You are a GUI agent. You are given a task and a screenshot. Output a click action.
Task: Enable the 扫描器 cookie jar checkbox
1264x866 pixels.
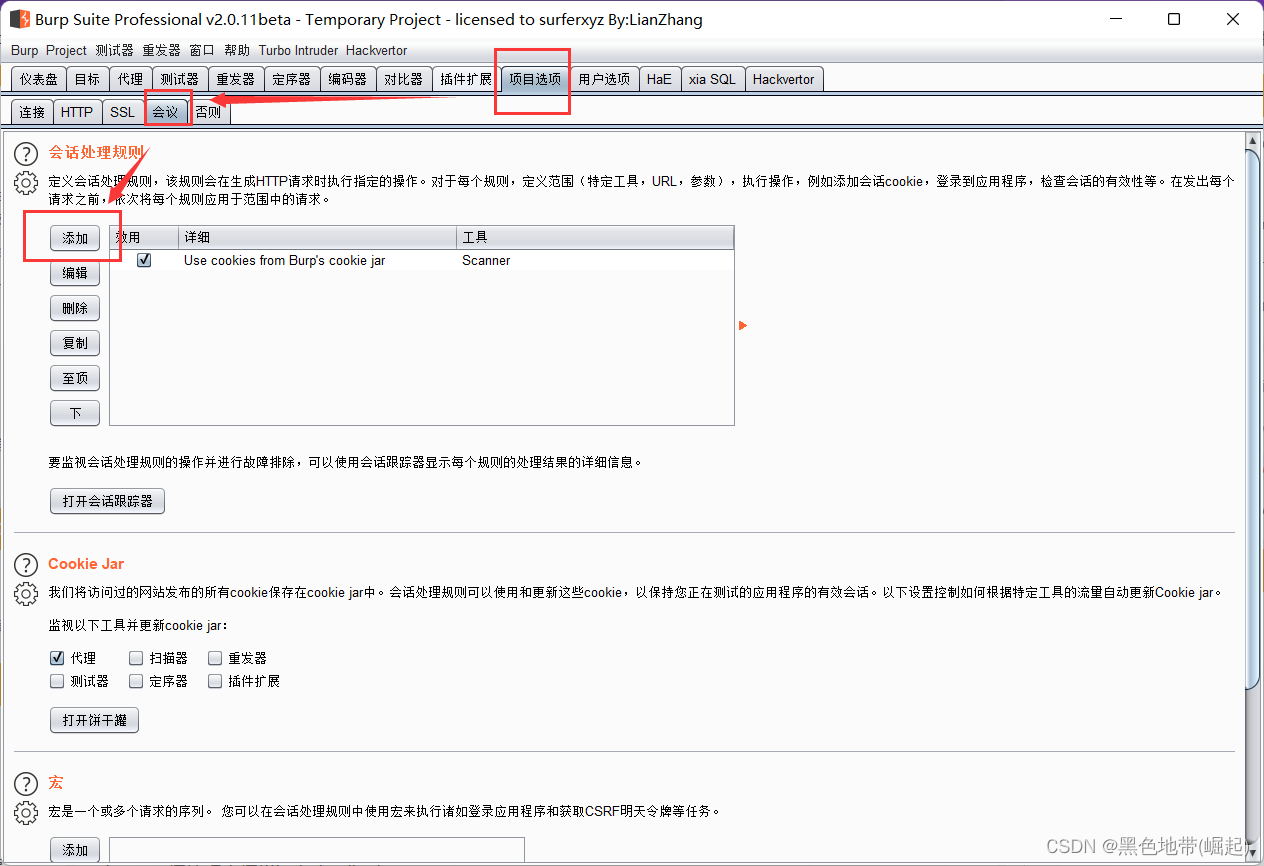tap(136, 658)
